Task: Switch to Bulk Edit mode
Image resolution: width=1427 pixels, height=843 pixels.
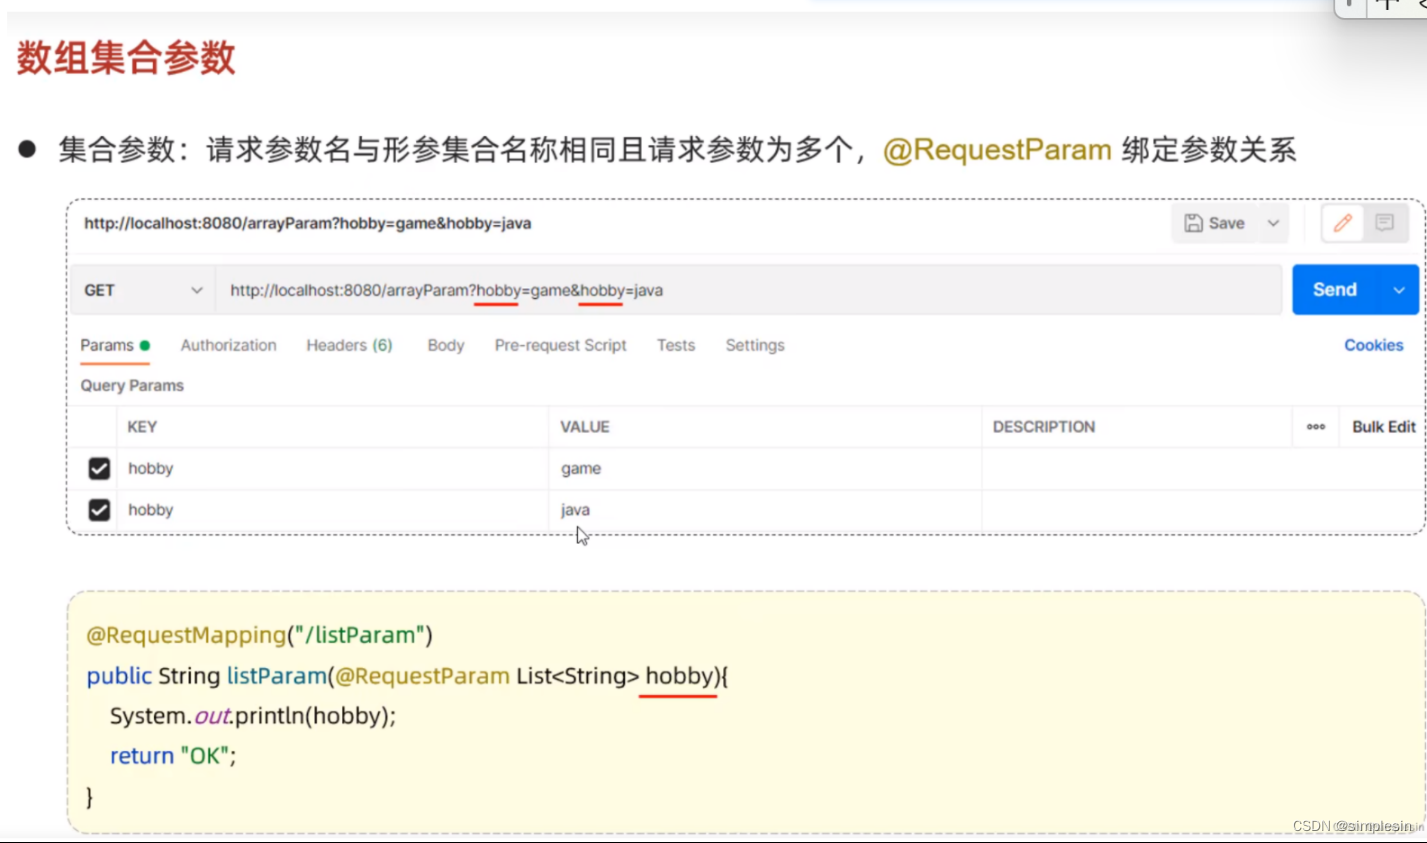Action: point(1383,426)
